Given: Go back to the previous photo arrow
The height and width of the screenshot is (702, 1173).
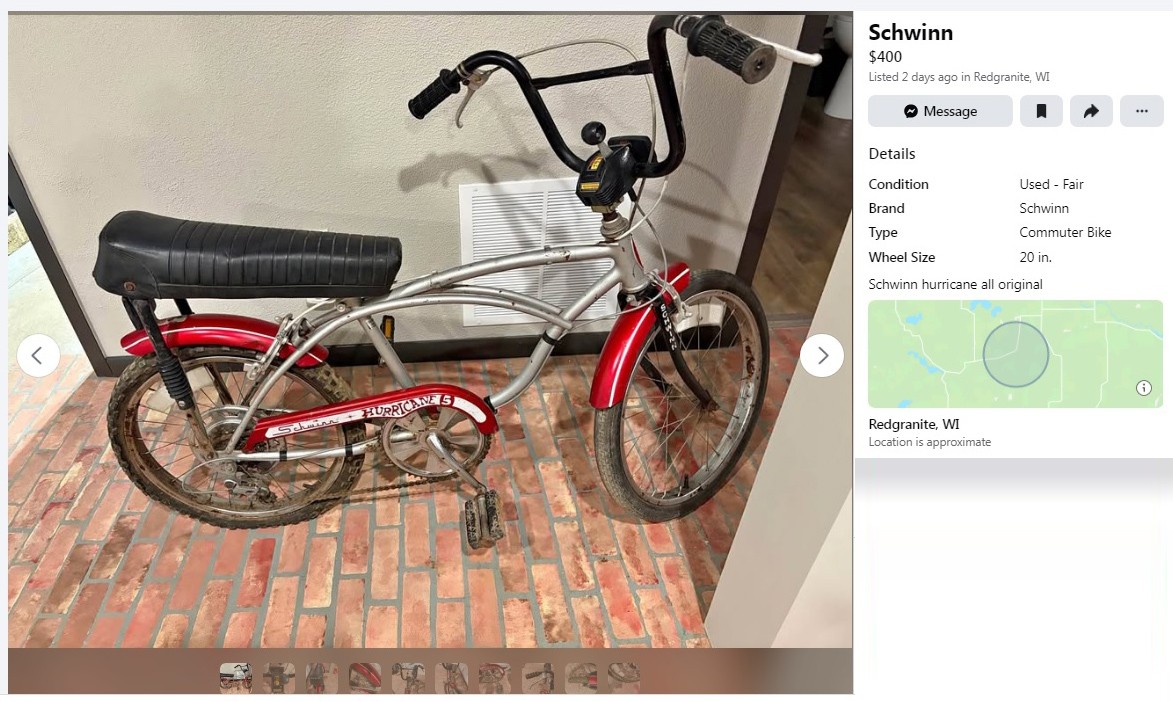Looking at the screenshot, I should 38,355.
